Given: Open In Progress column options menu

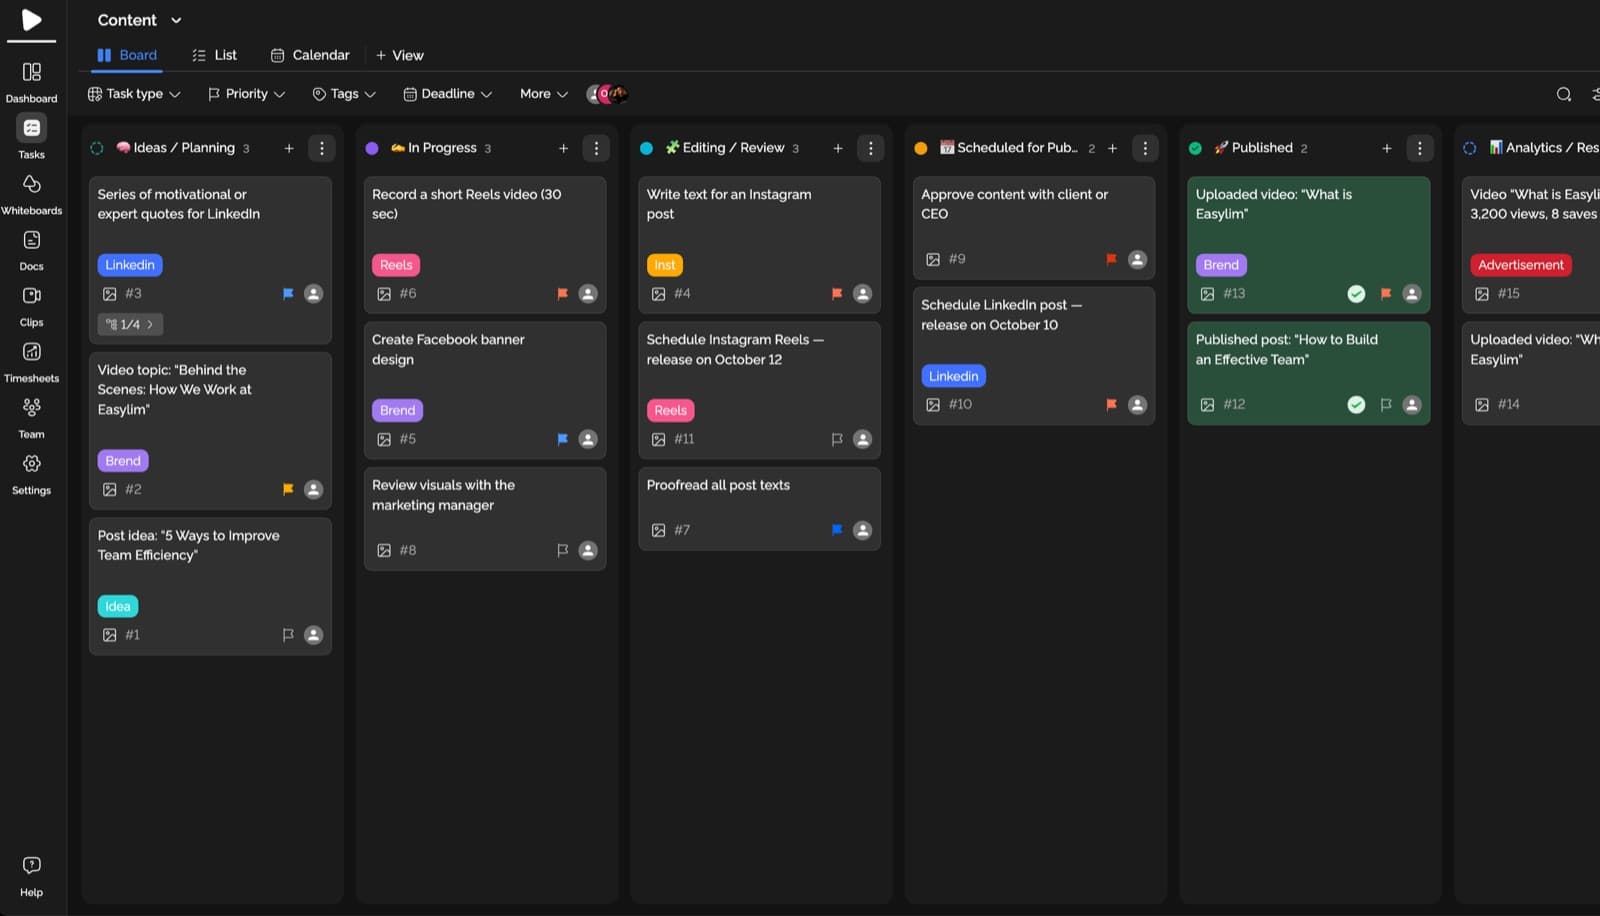Looking at the screenshot, I should click(596, 148).
